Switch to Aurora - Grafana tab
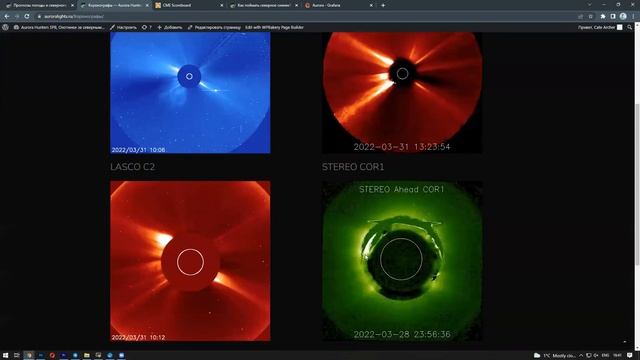Screen dimensions: 640x360 pos(339,5)
